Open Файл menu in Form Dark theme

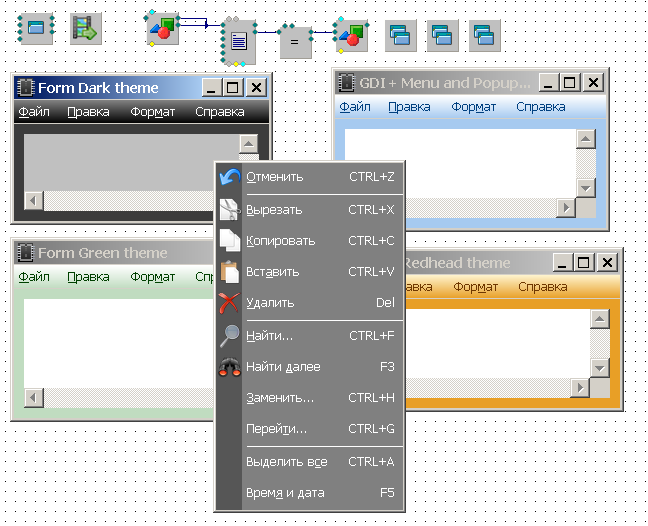coord(34,112)
